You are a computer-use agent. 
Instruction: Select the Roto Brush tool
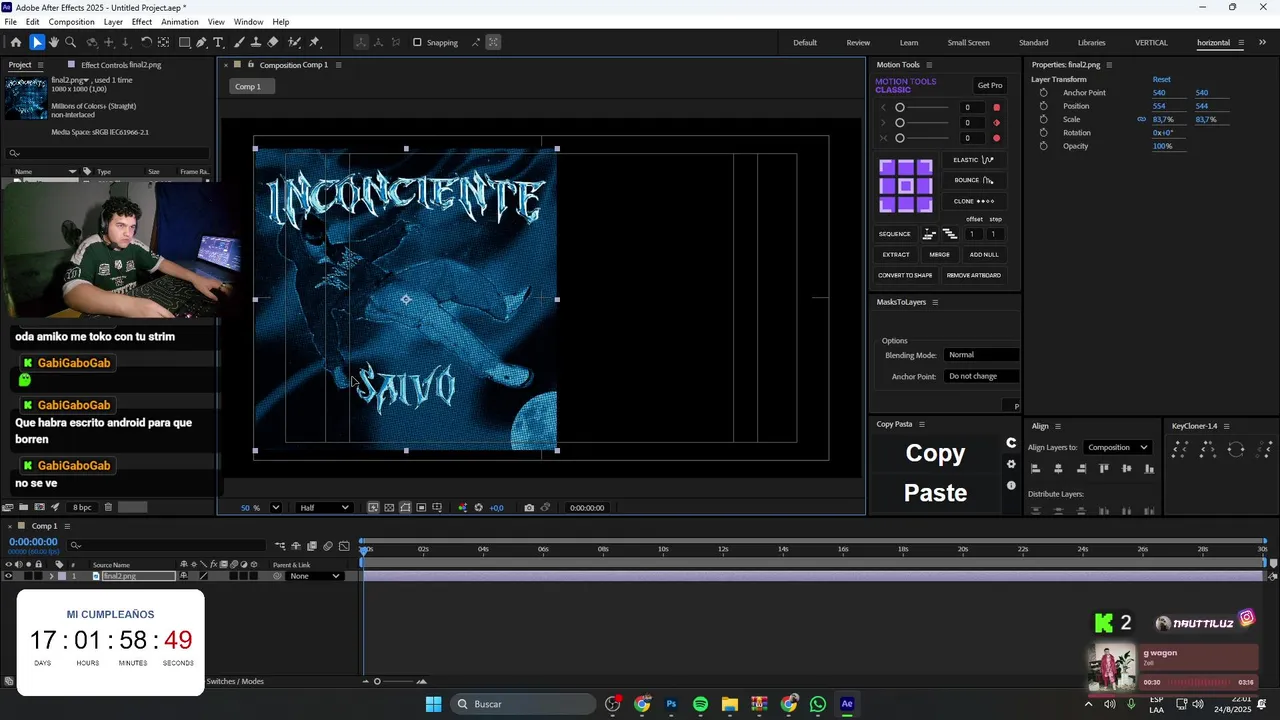[x=294, y=42]
